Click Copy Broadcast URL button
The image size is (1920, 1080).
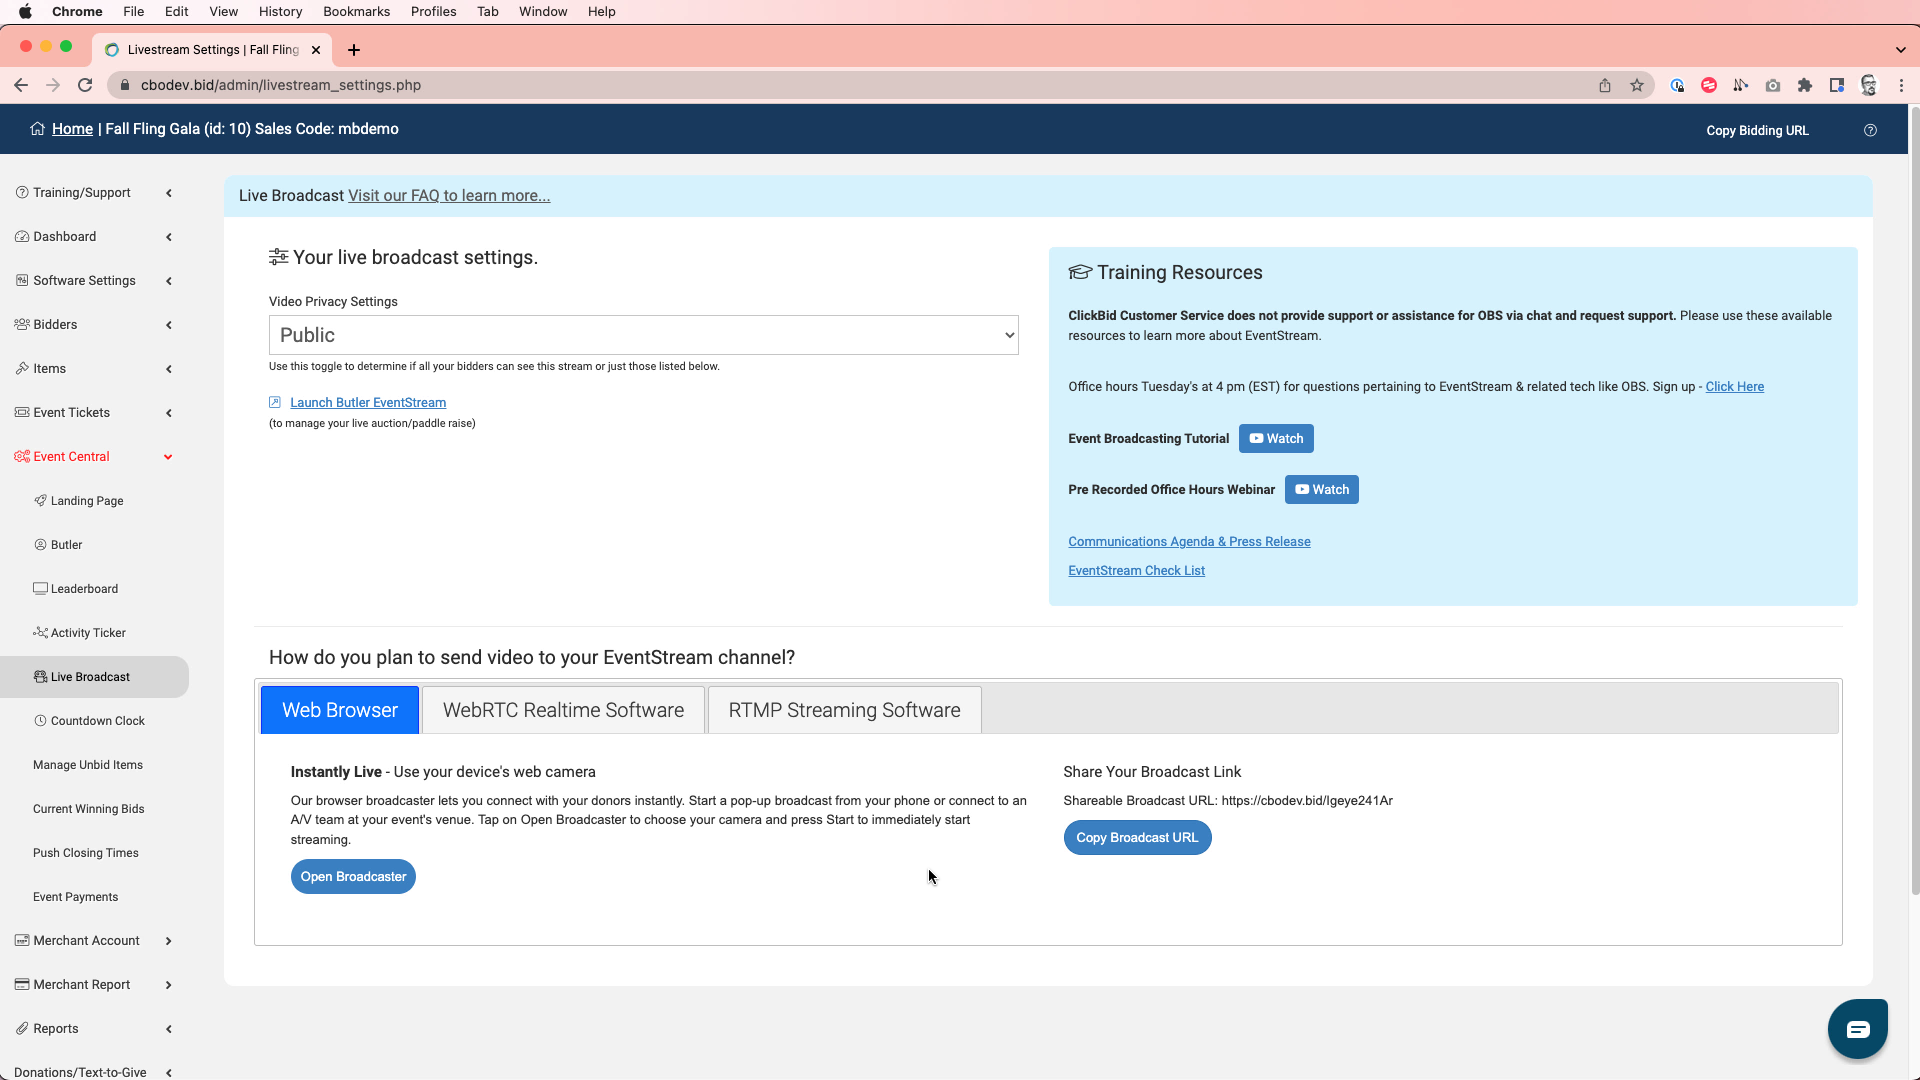tap(1137, 838)
